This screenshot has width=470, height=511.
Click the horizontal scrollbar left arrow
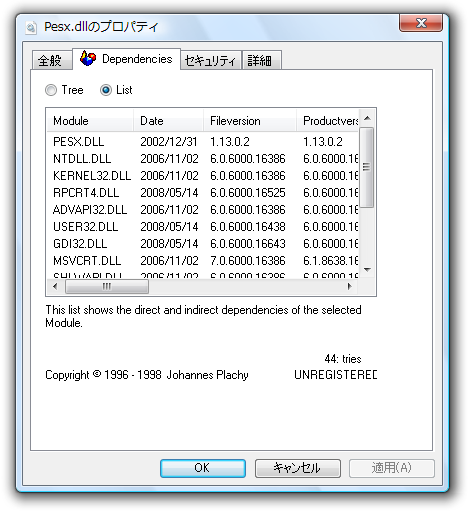coord(56,286)
